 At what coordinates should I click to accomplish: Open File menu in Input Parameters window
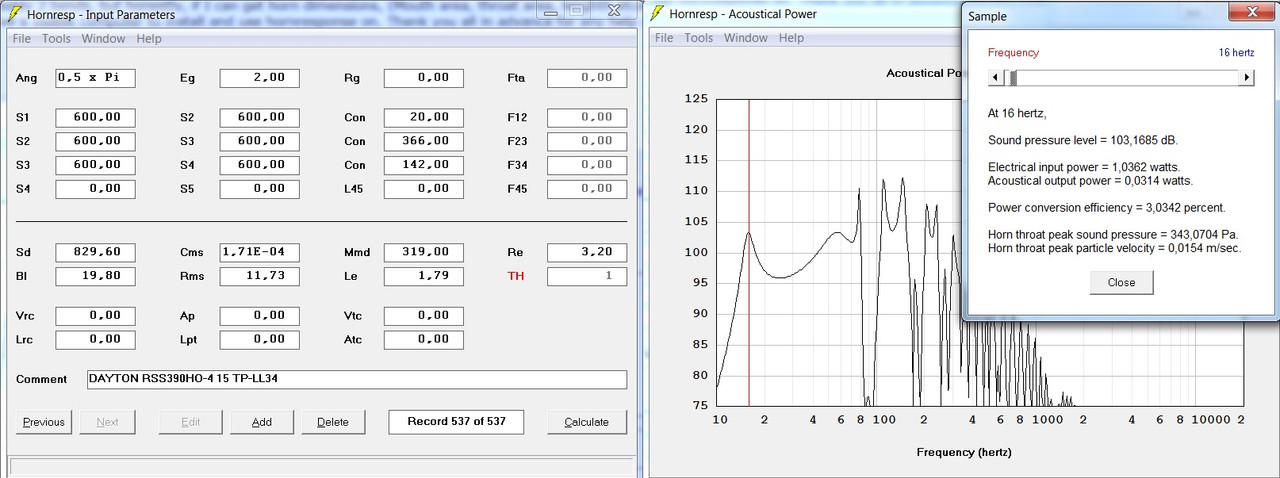click(21, 39)
